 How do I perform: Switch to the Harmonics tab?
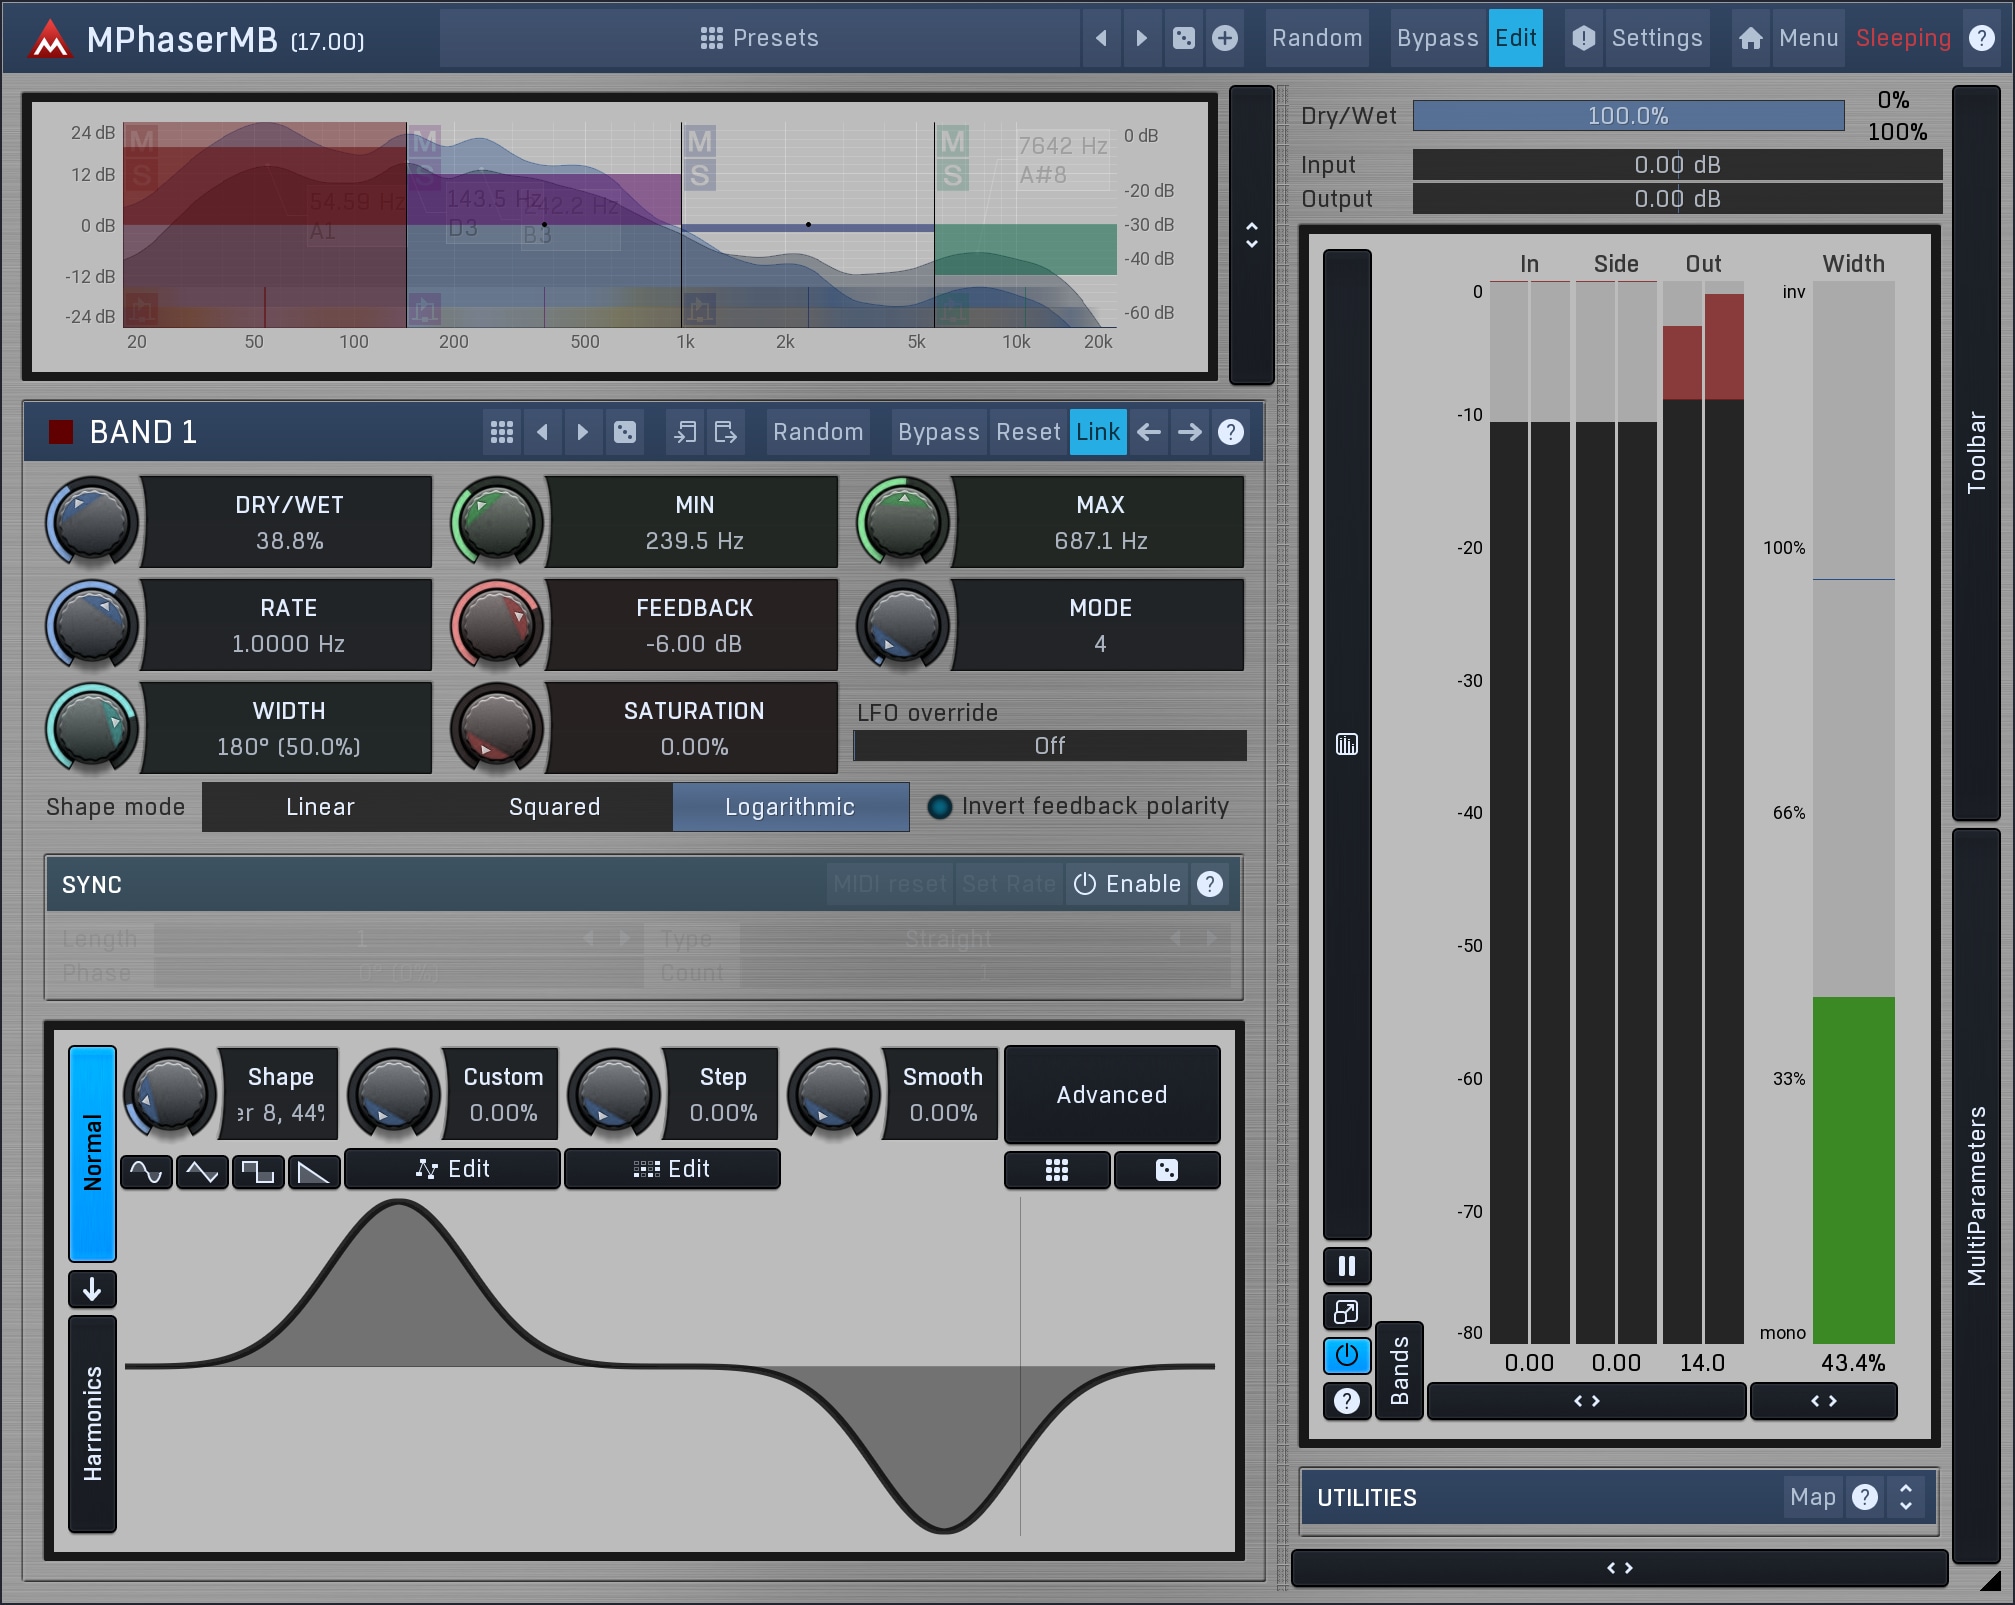92,1423
